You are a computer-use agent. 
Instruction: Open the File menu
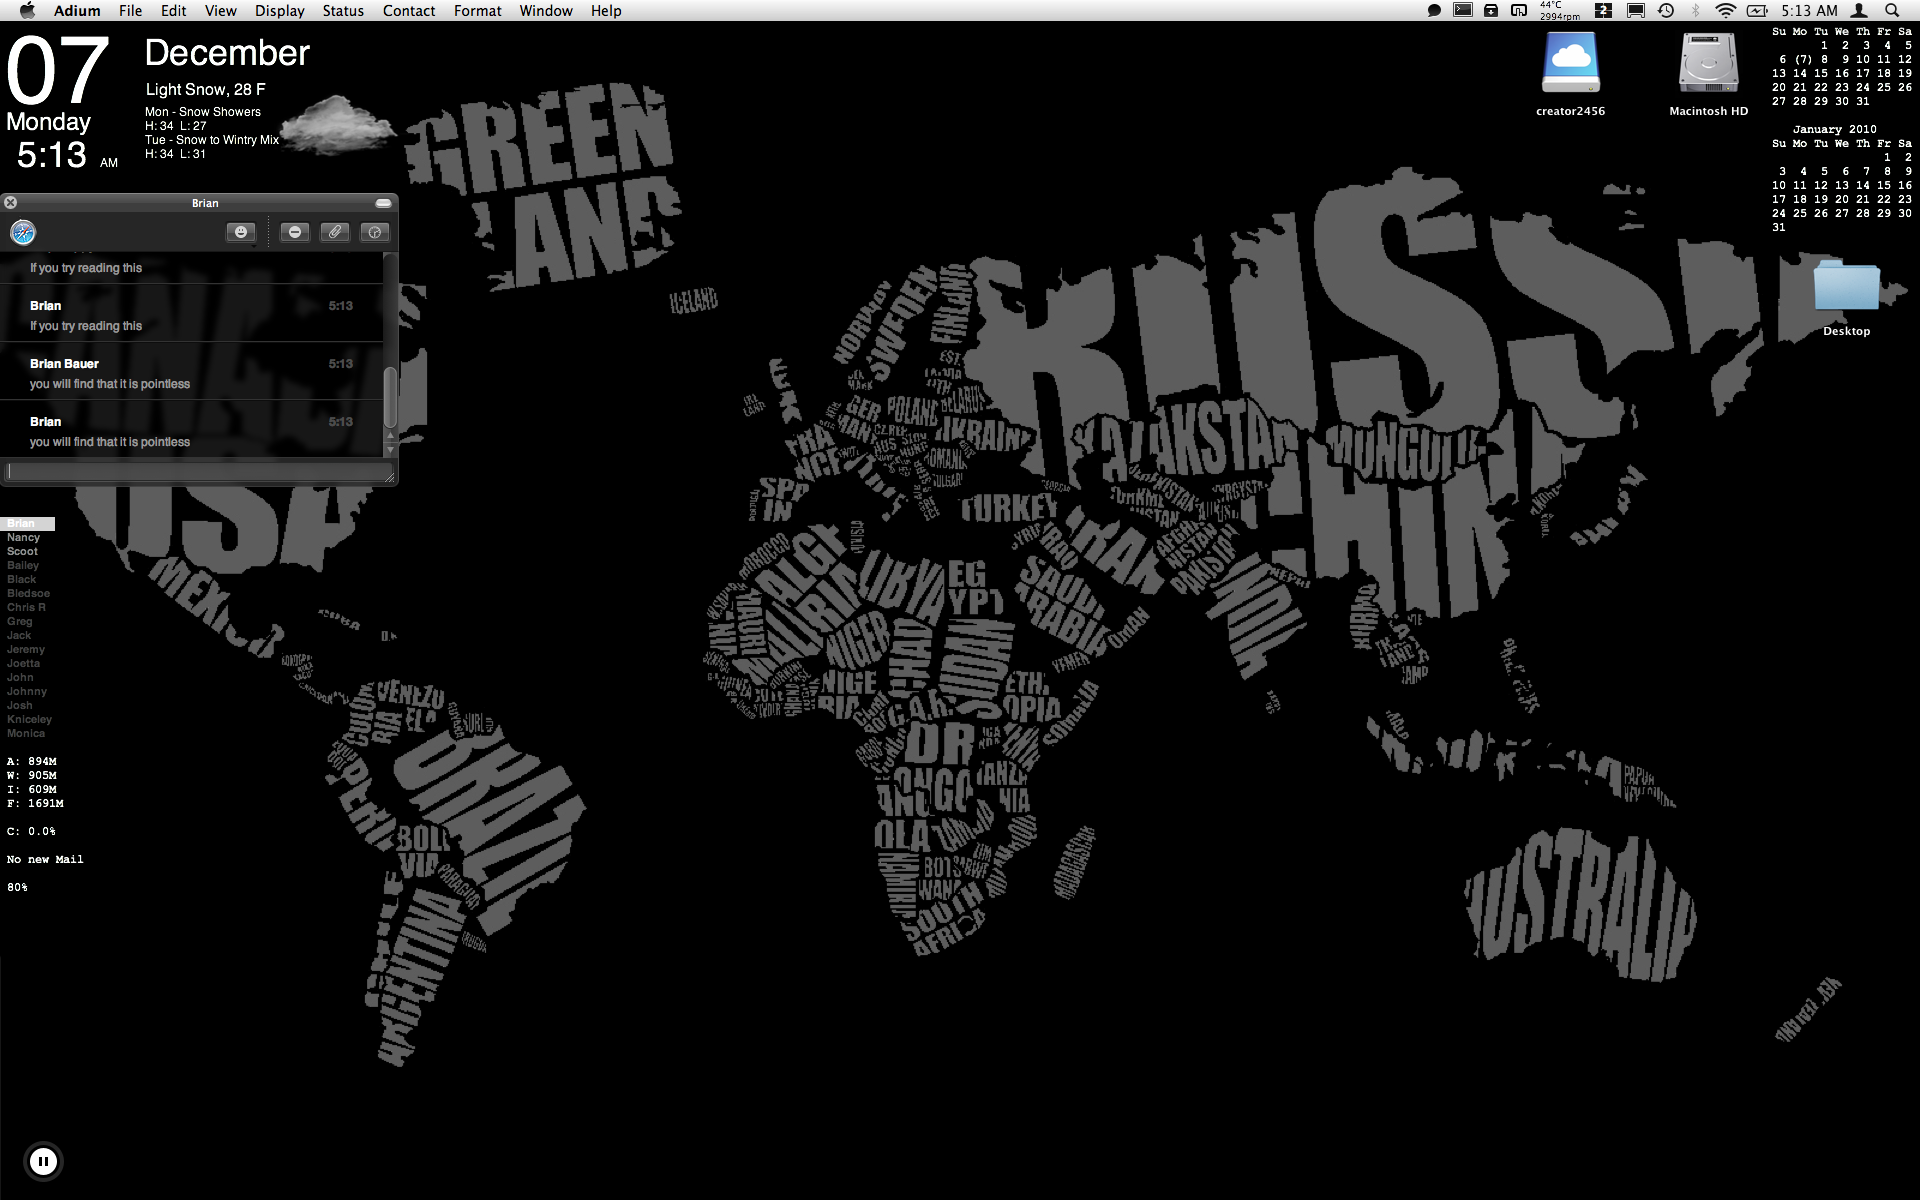(x=130, y=10)
